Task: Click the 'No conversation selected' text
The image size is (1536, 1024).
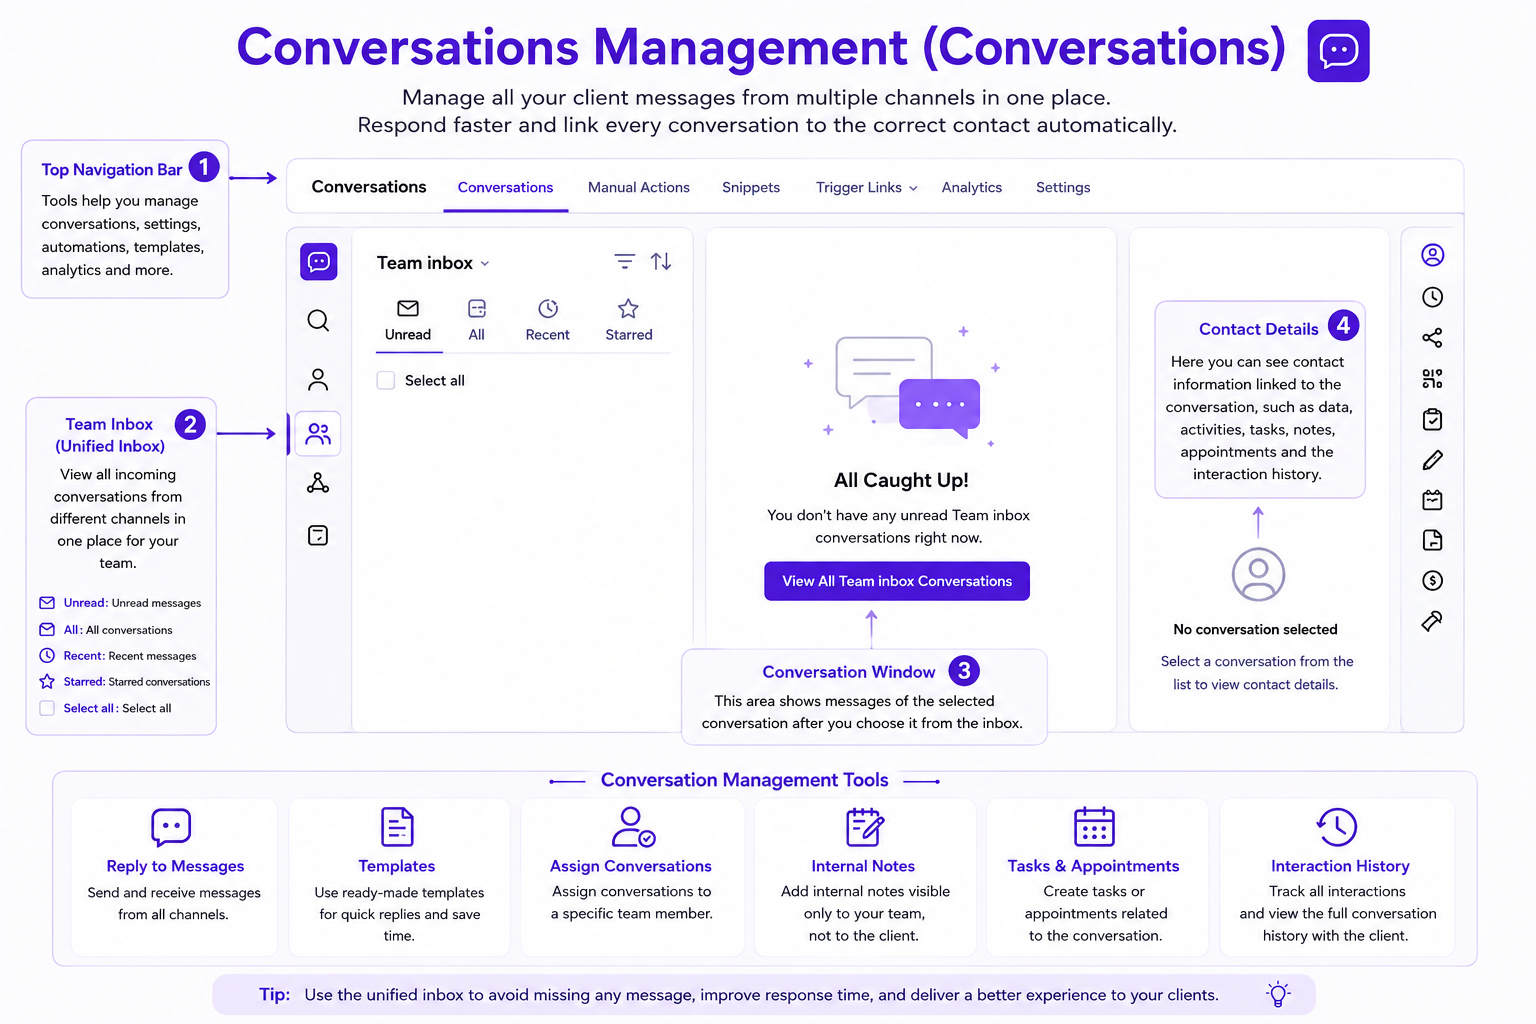Action: [x=1255, y=629]
